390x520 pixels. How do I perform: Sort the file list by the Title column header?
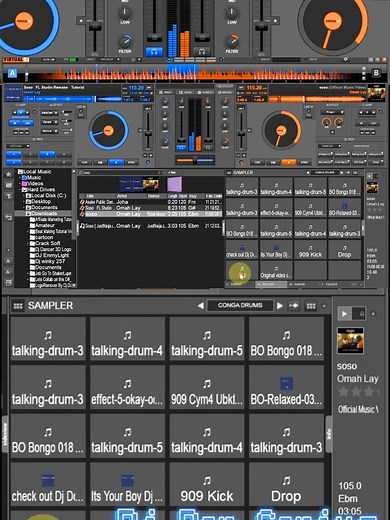click(x=90, y=196)
